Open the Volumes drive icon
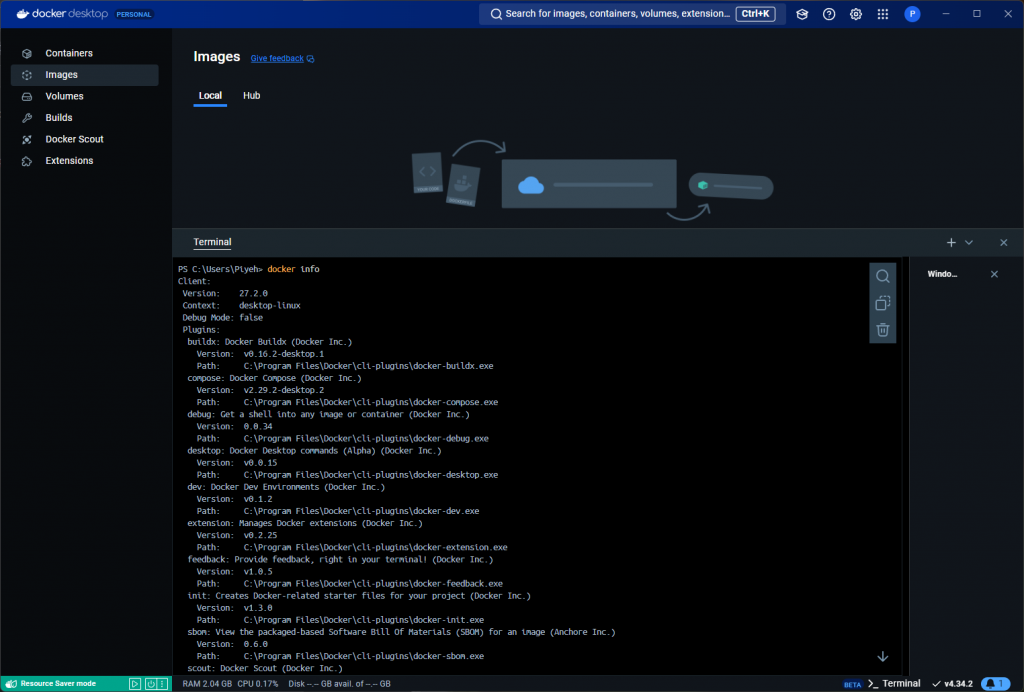Image resolution: width=1024 pixels, height=692 pixels. (27, 97)
